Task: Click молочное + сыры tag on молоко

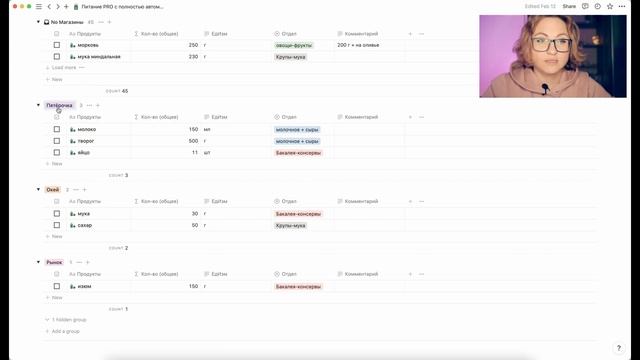Action: click(297, 129)
